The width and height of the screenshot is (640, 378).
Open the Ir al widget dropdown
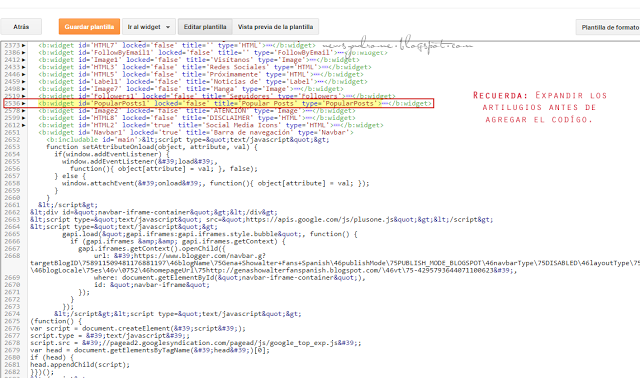(x=149, y=27)
